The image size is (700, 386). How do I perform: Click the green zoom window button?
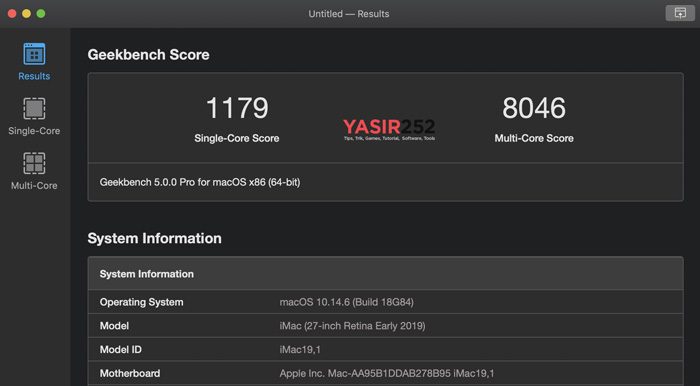(x=41, y=14)
